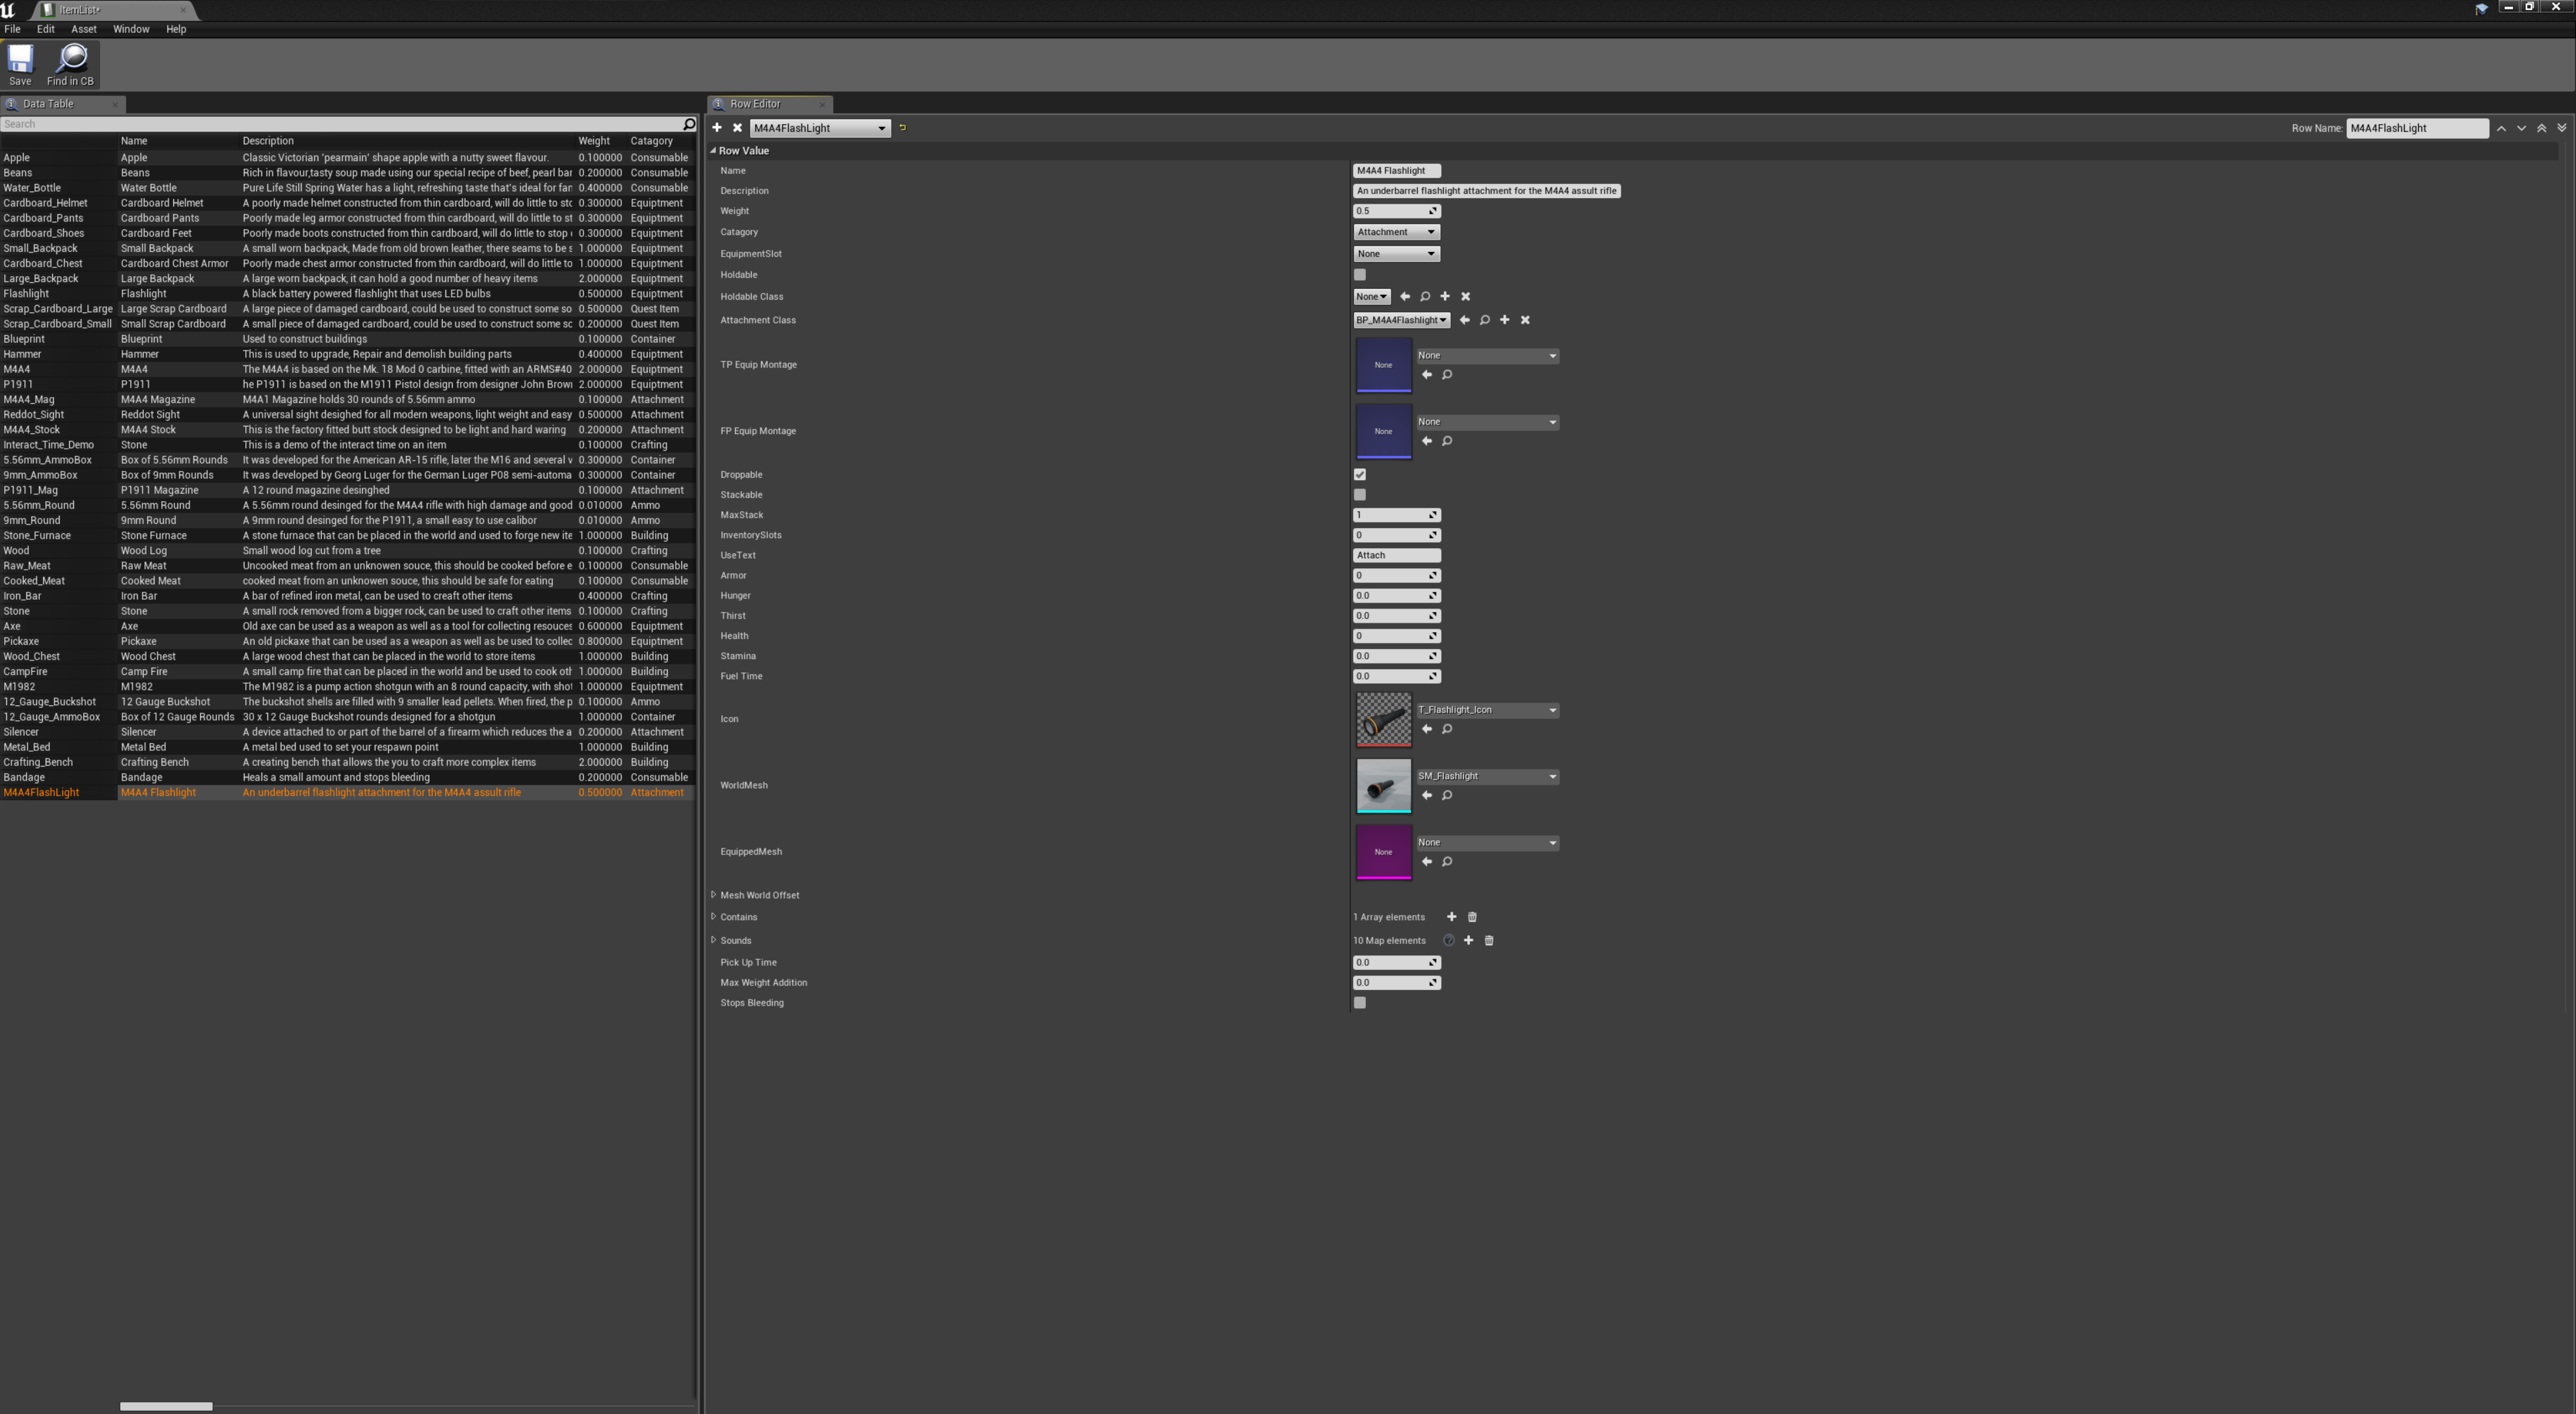Open the Asset menu
Screen dimensions: 2576x1414
pos(84,29)
